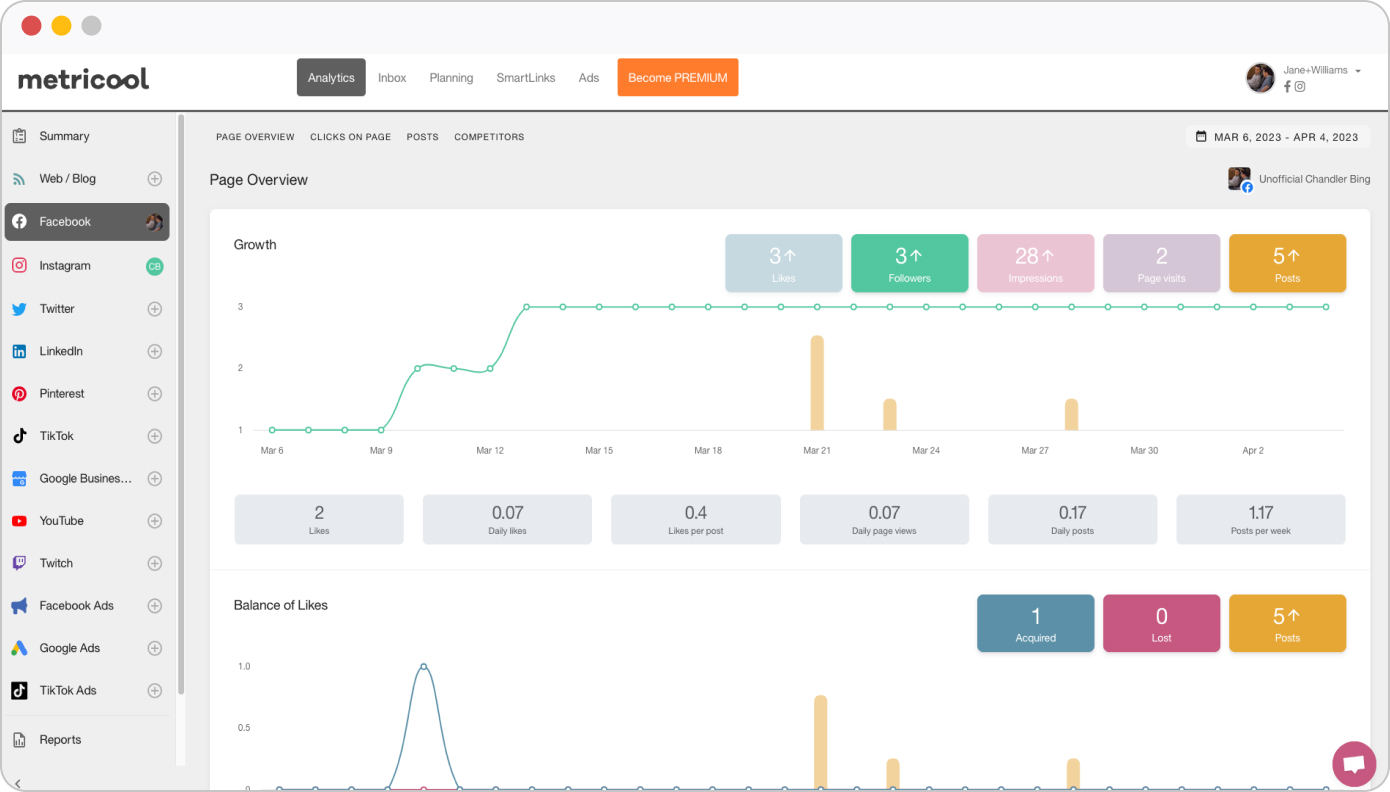
Task: Add a TikTok connection with its plus icon
Action: [155, 436]
